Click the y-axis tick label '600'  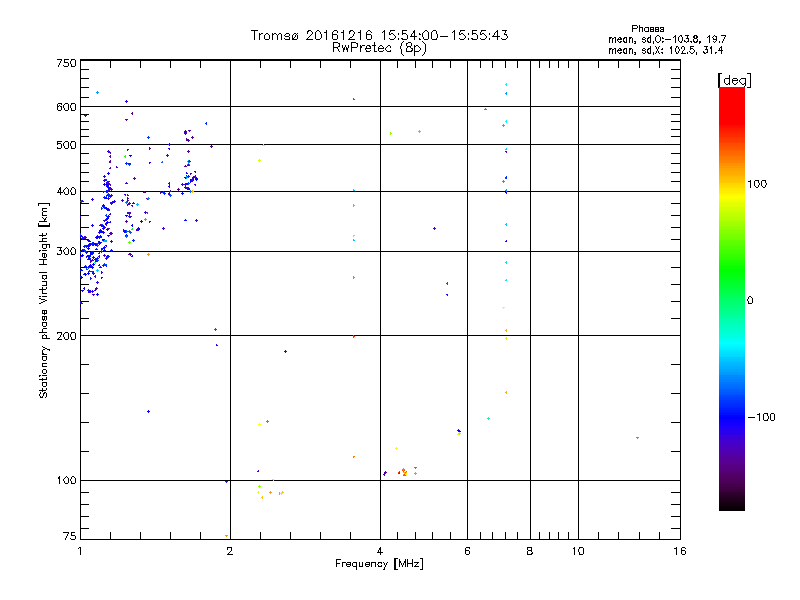pyautogui.click(x=66, y=107)
